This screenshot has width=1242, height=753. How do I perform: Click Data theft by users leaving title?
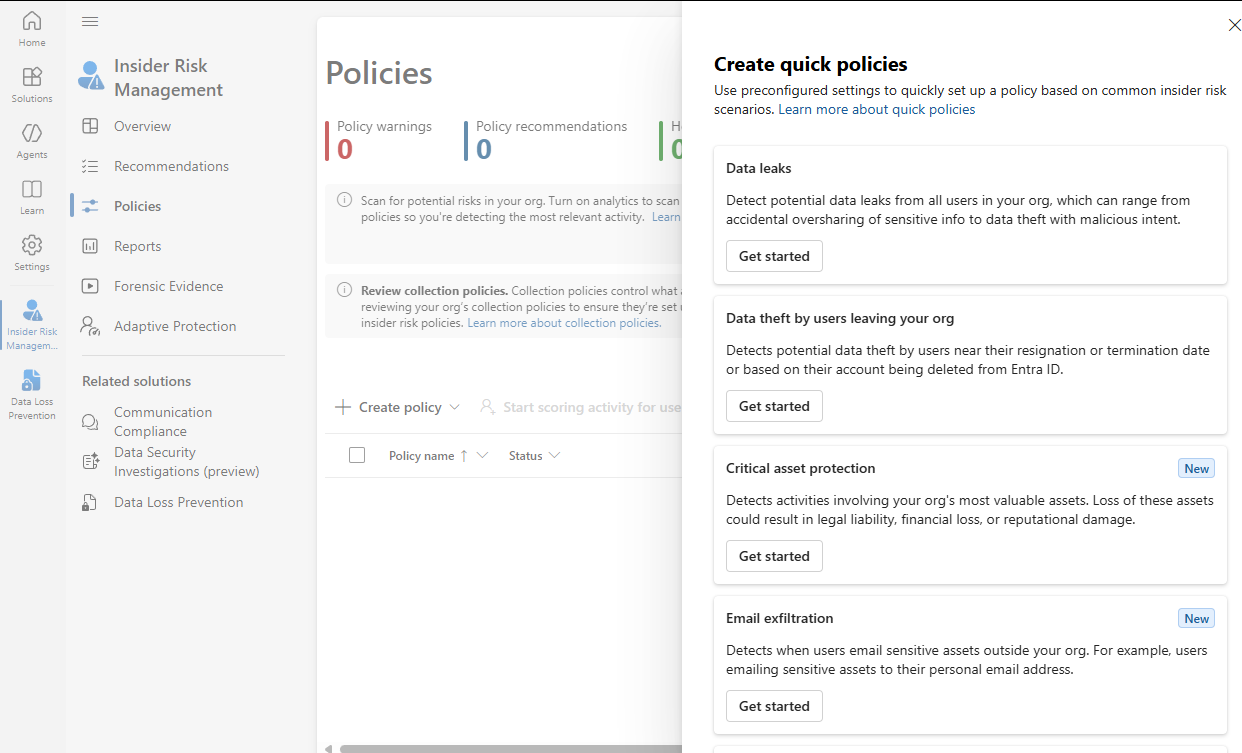[x=840, y=318]
